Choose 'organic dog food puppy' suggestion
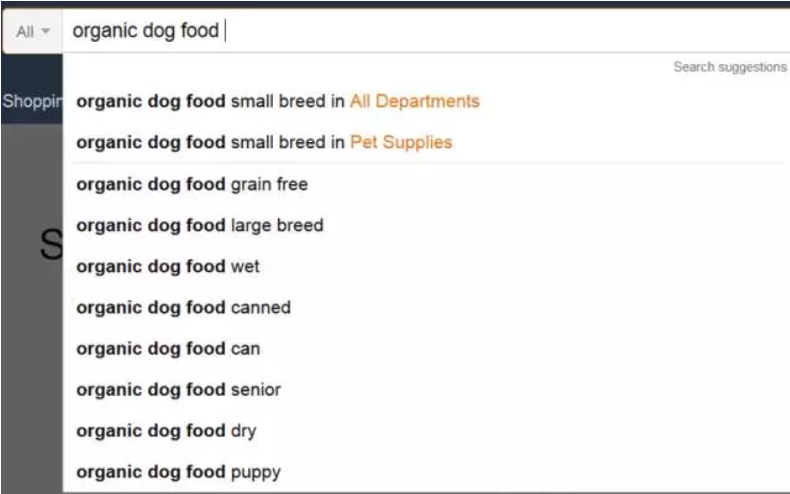Screen dimensions: 790x494 [x=178, y=471]
